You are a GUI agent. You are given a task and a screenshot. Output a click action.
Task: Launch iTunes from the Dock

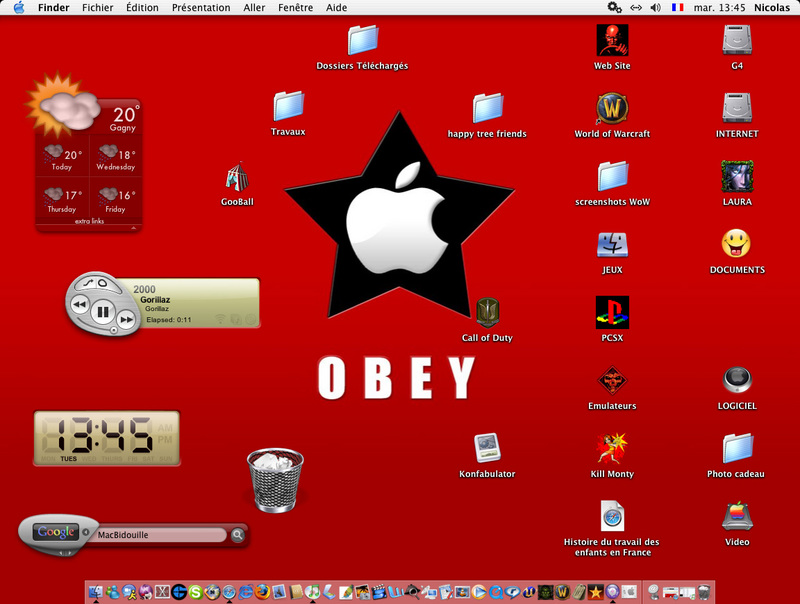coord(312,592)
